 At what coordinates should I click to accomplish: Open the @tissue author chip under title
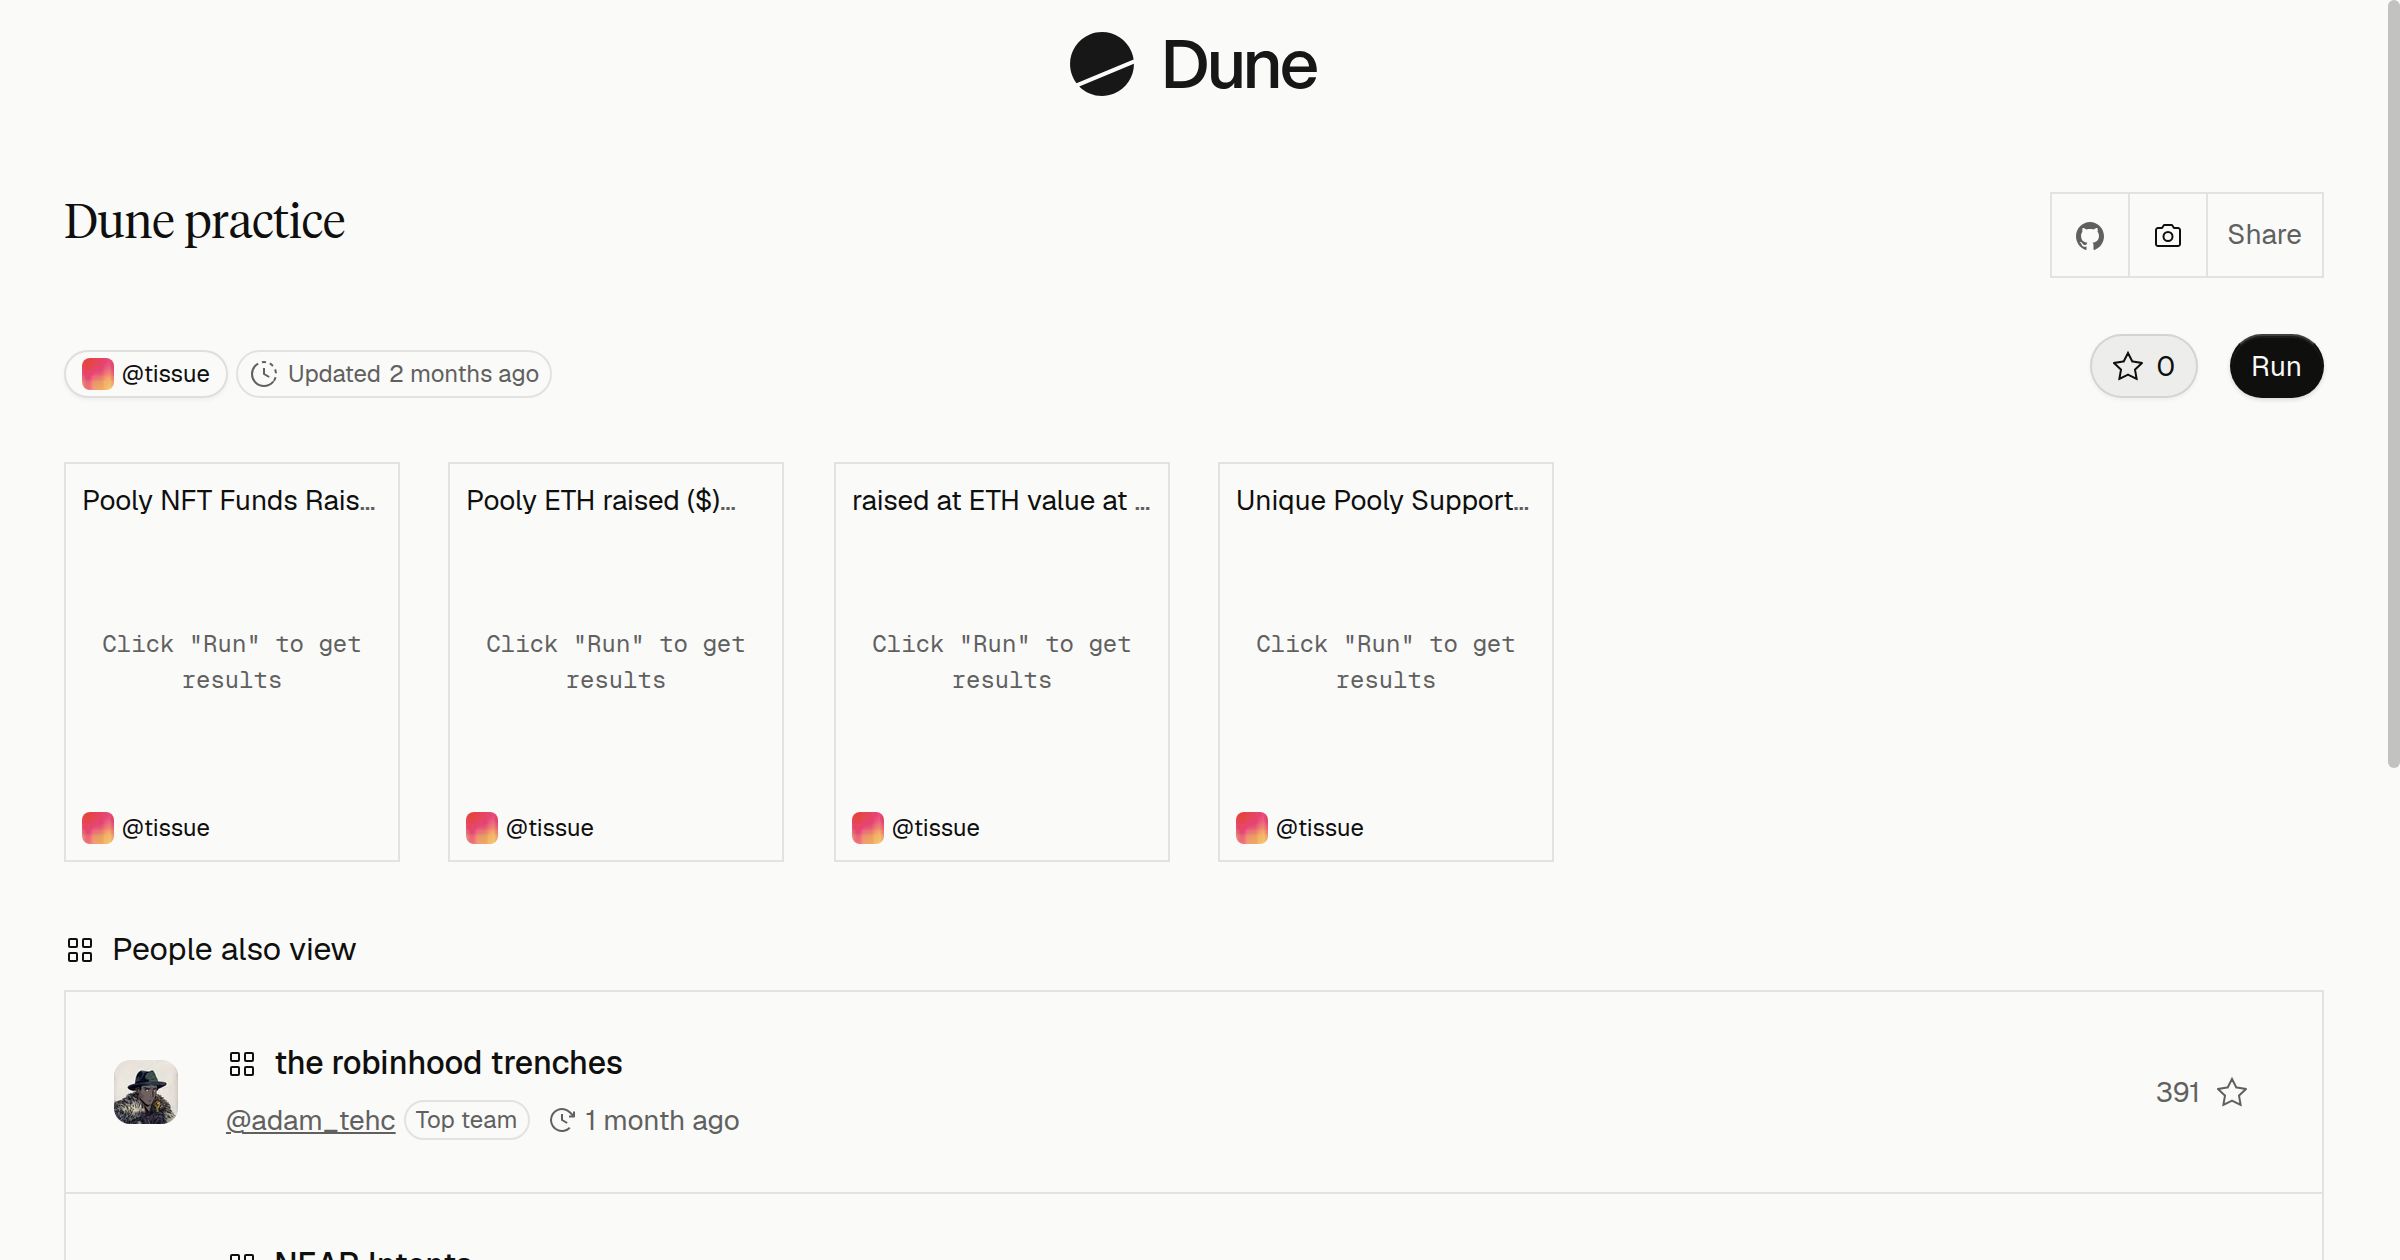pyautogui.click(x=146, y=374)
